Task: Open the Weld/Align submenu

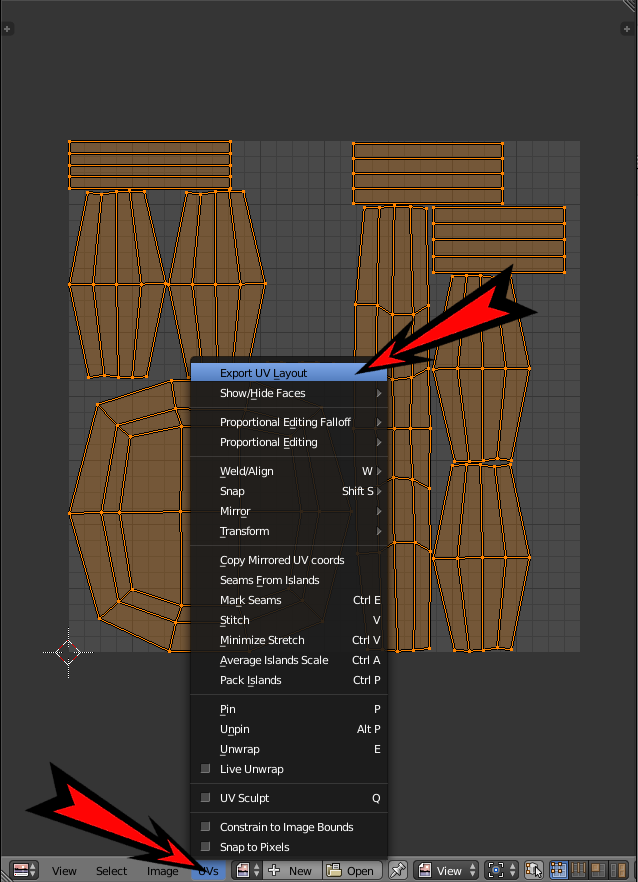Action: tap(289, 471)
